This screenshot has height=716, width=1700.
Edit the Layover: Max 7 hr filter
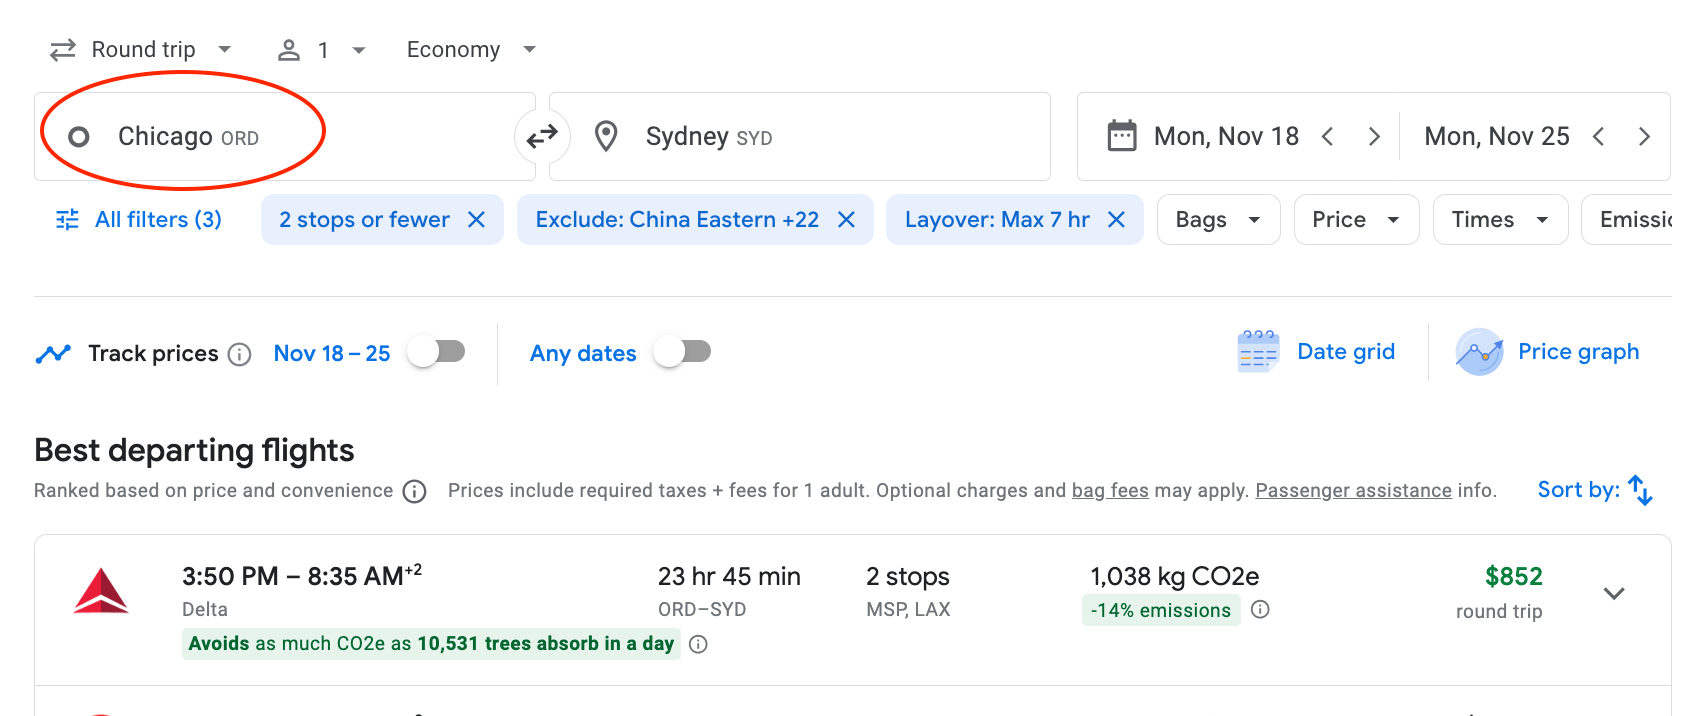[x=997, y=220]
